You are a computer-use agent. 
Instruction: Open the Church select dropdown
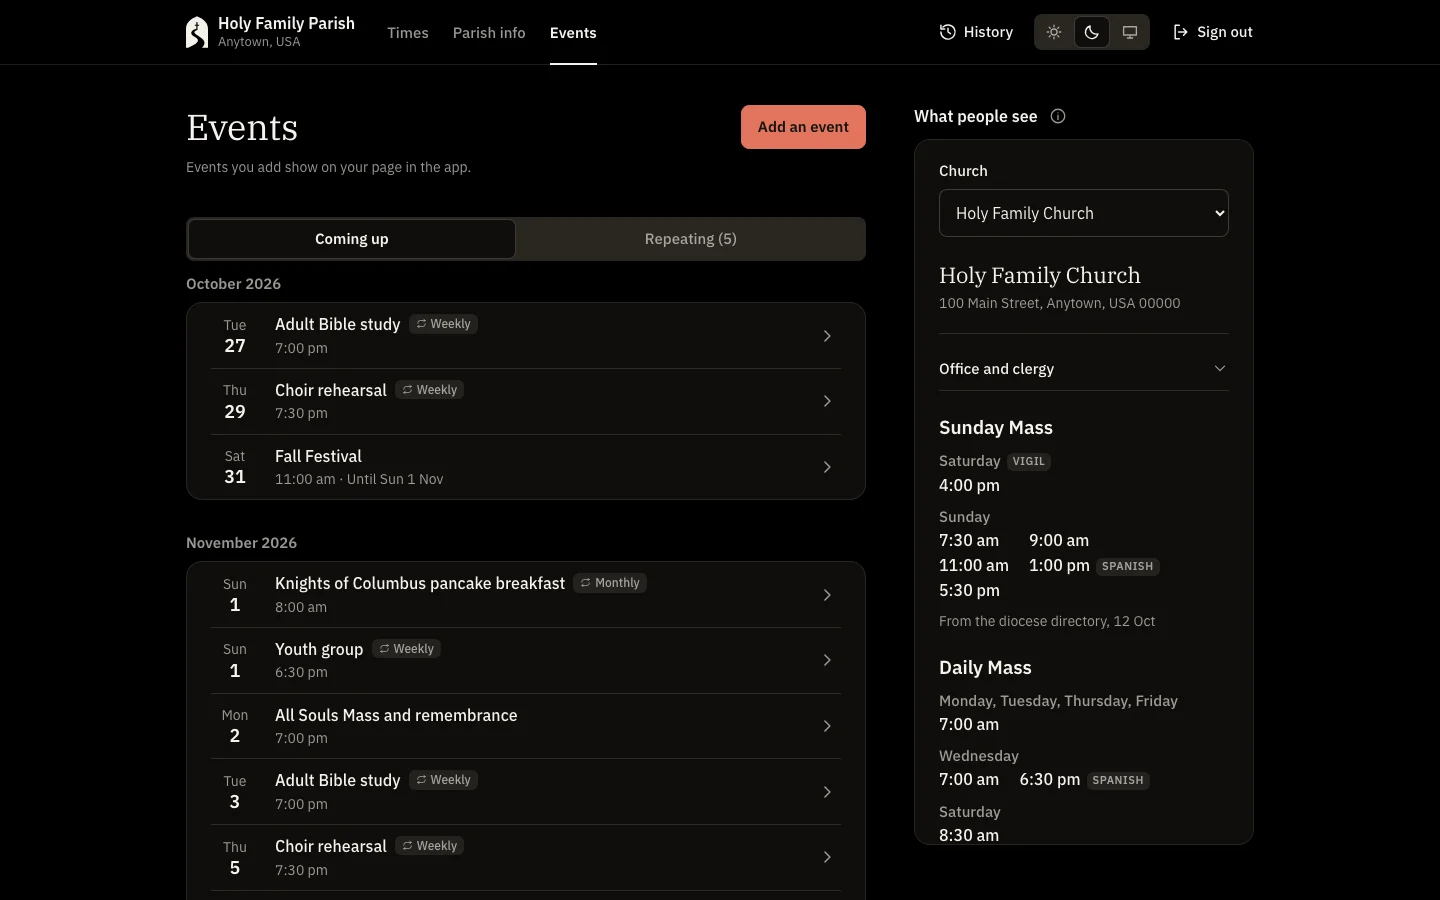[1084, 213]
